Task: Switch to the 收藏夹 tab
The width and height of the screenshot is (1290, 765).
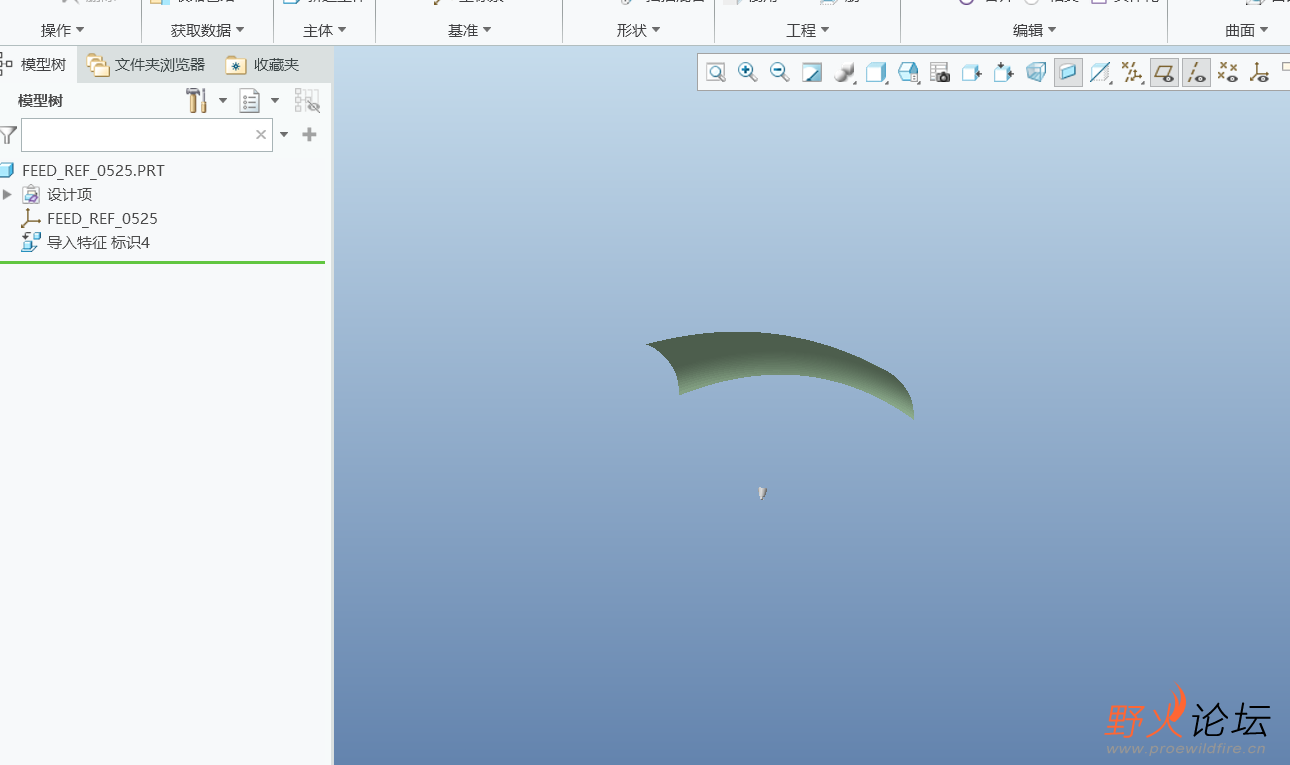Action: [x=263, y=65]
